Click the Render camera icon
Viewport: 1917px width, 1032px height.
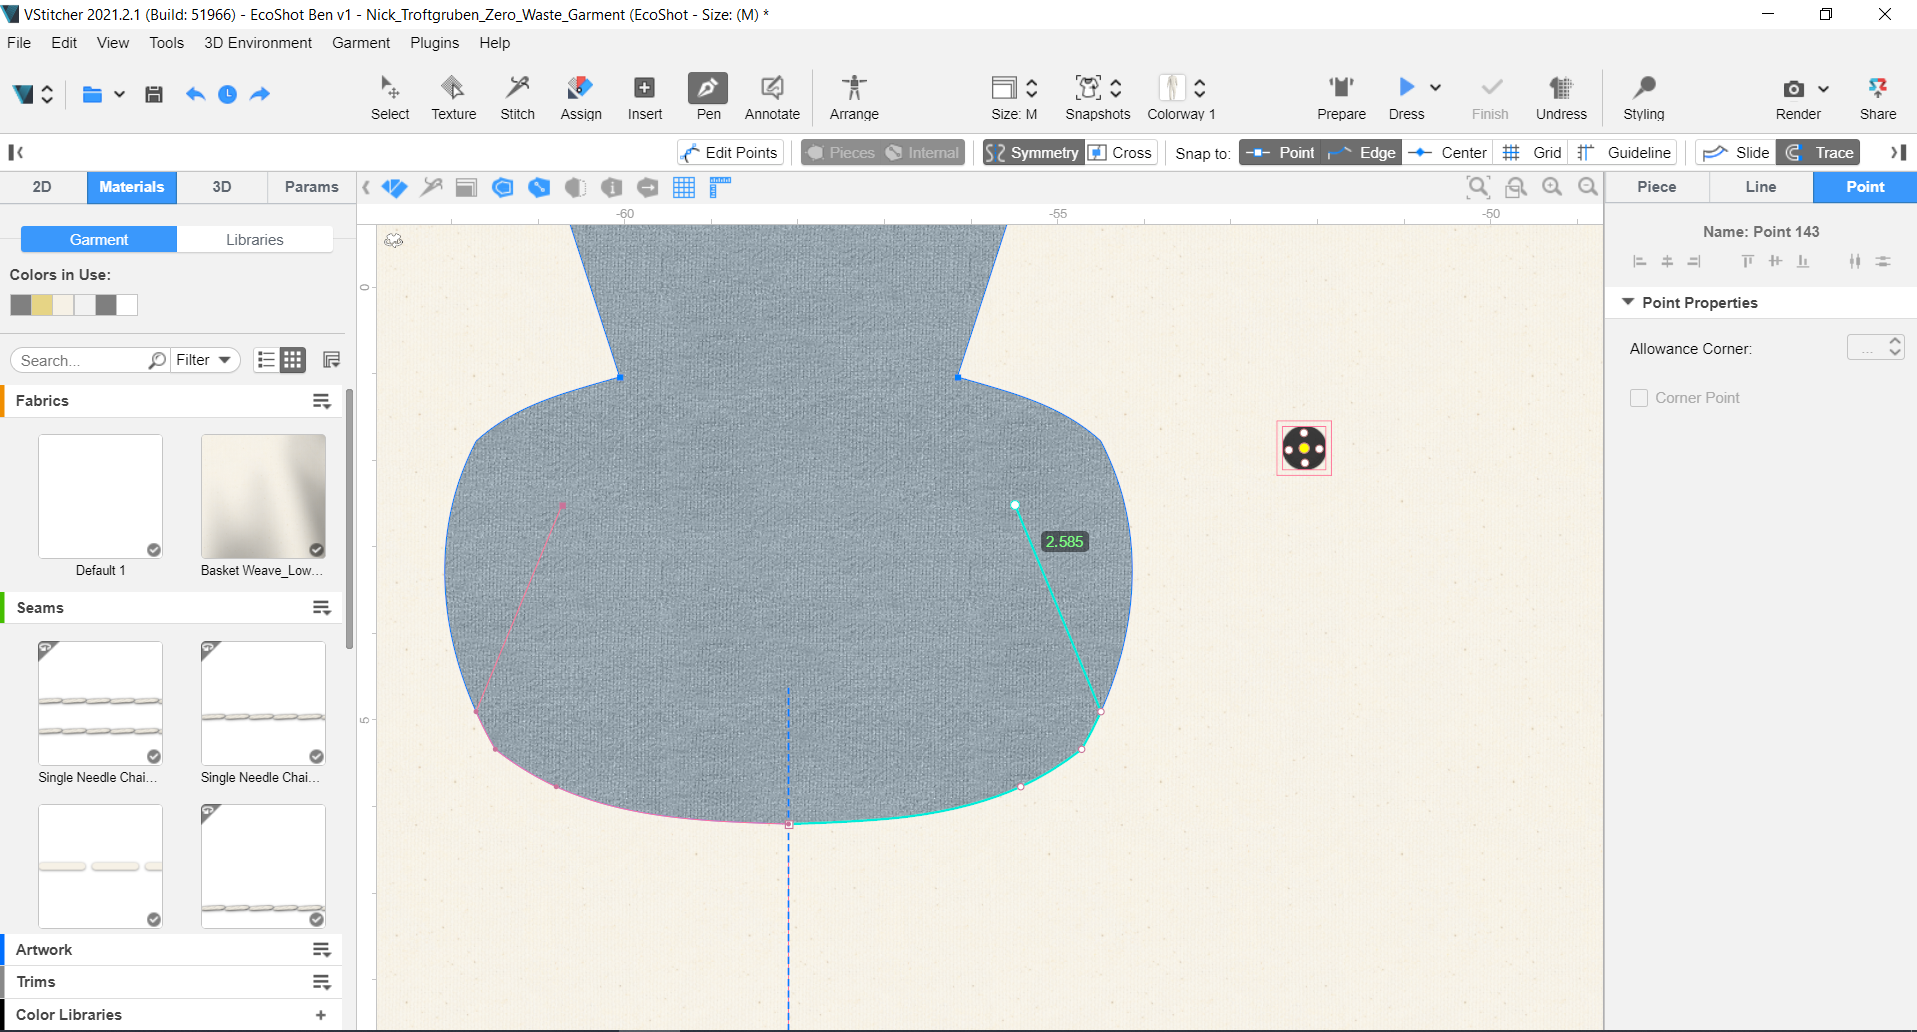[1794, 89]
